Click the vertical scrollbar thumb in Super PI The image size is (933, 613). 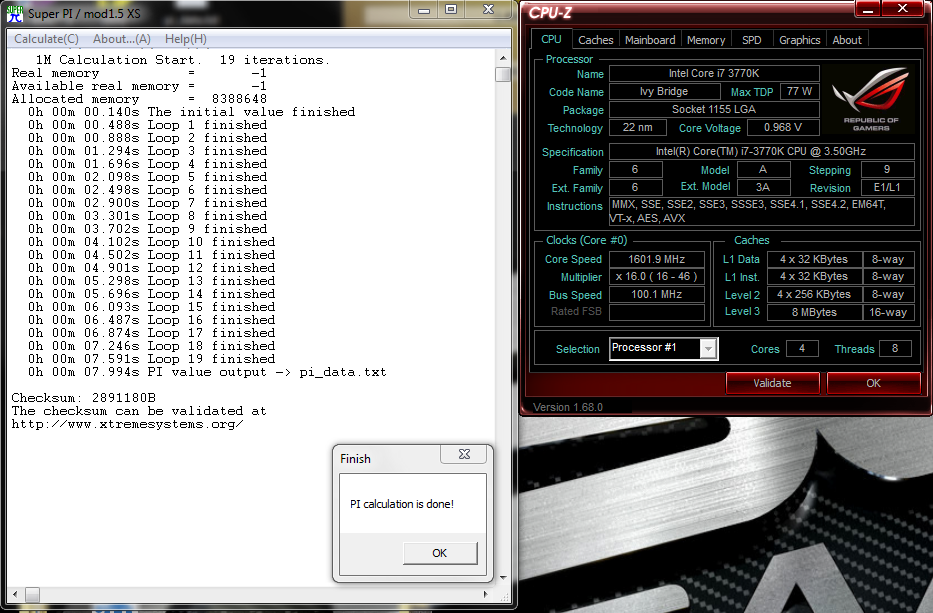click(503, 74)
